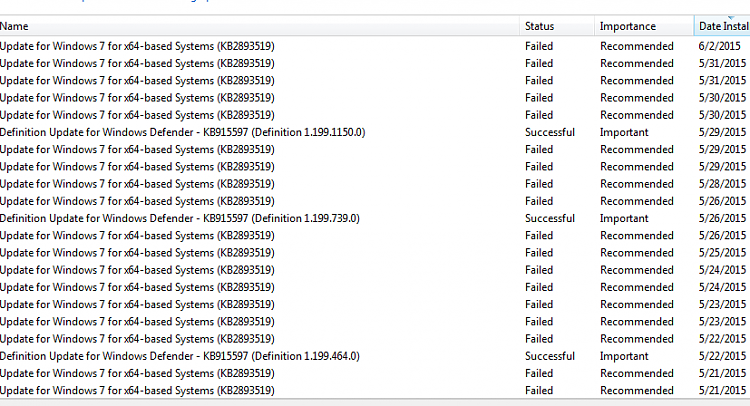This screenshot has width=750, height=406.
Task: Select the KB2893519 update dated 5/28/2015
Action: [137, 184]
